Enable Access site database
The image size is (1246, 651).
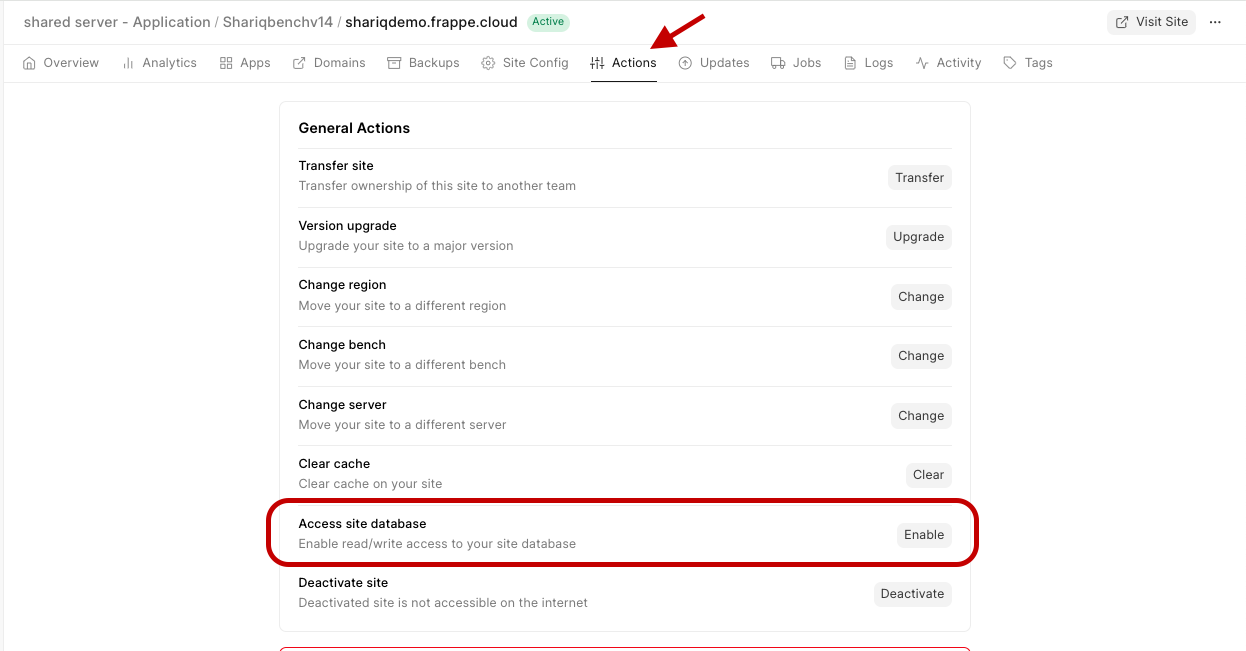click(x=924, y=535)
